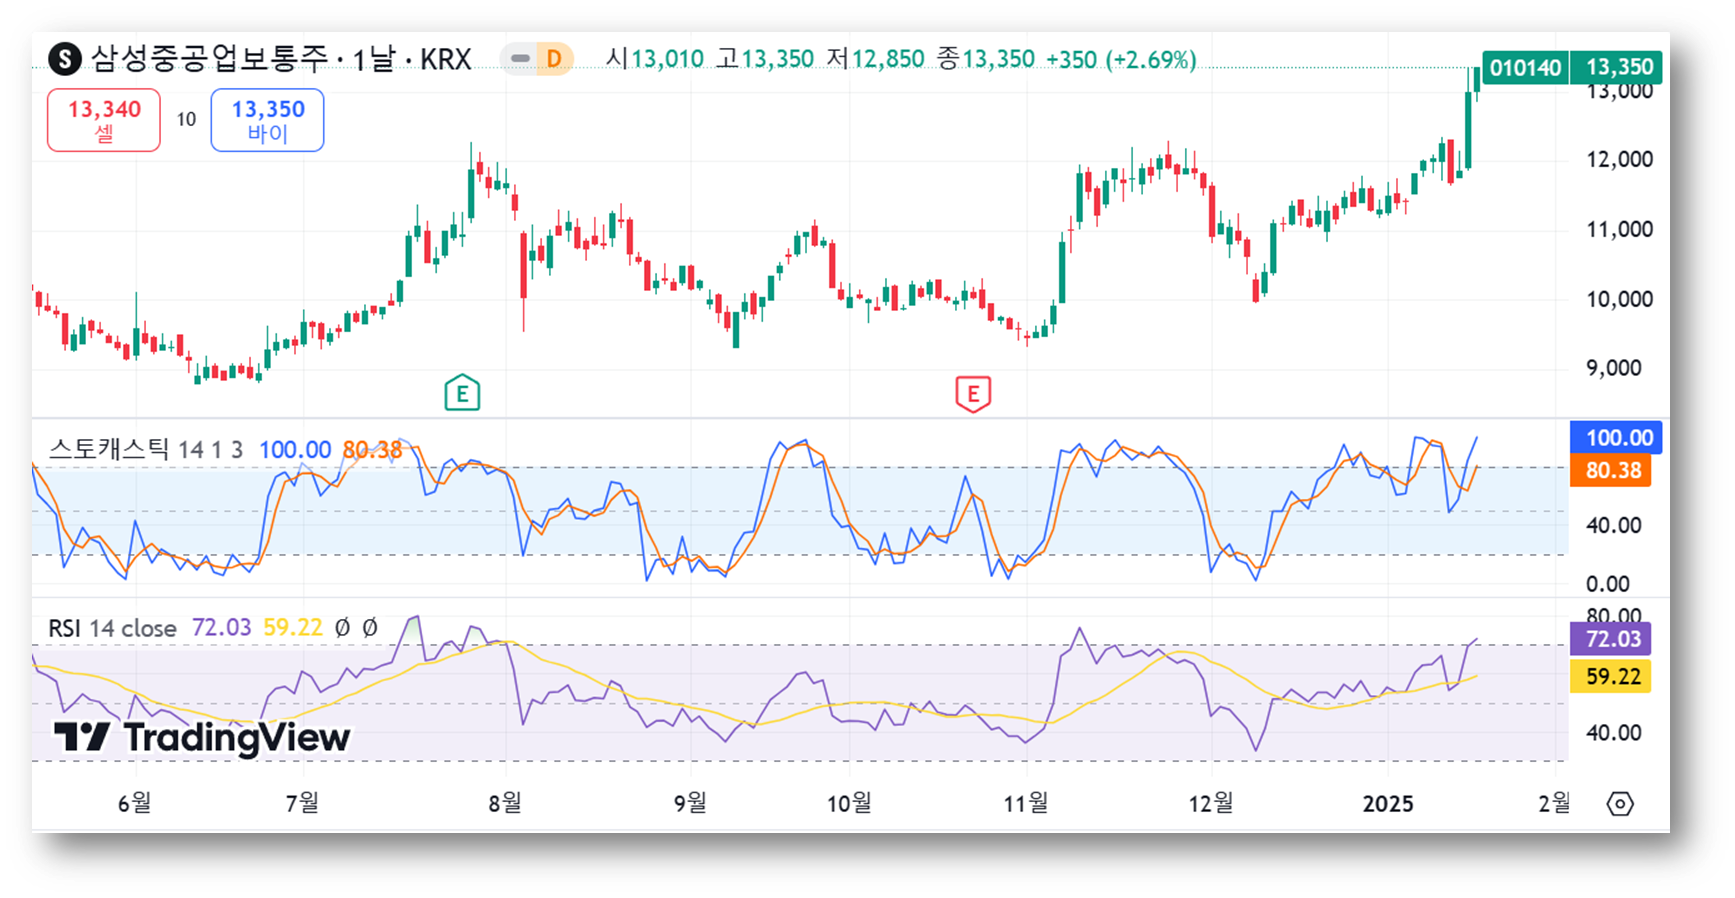Click the TradingView logo
Screen dimensions: 1735x898
tap(202, 738)
